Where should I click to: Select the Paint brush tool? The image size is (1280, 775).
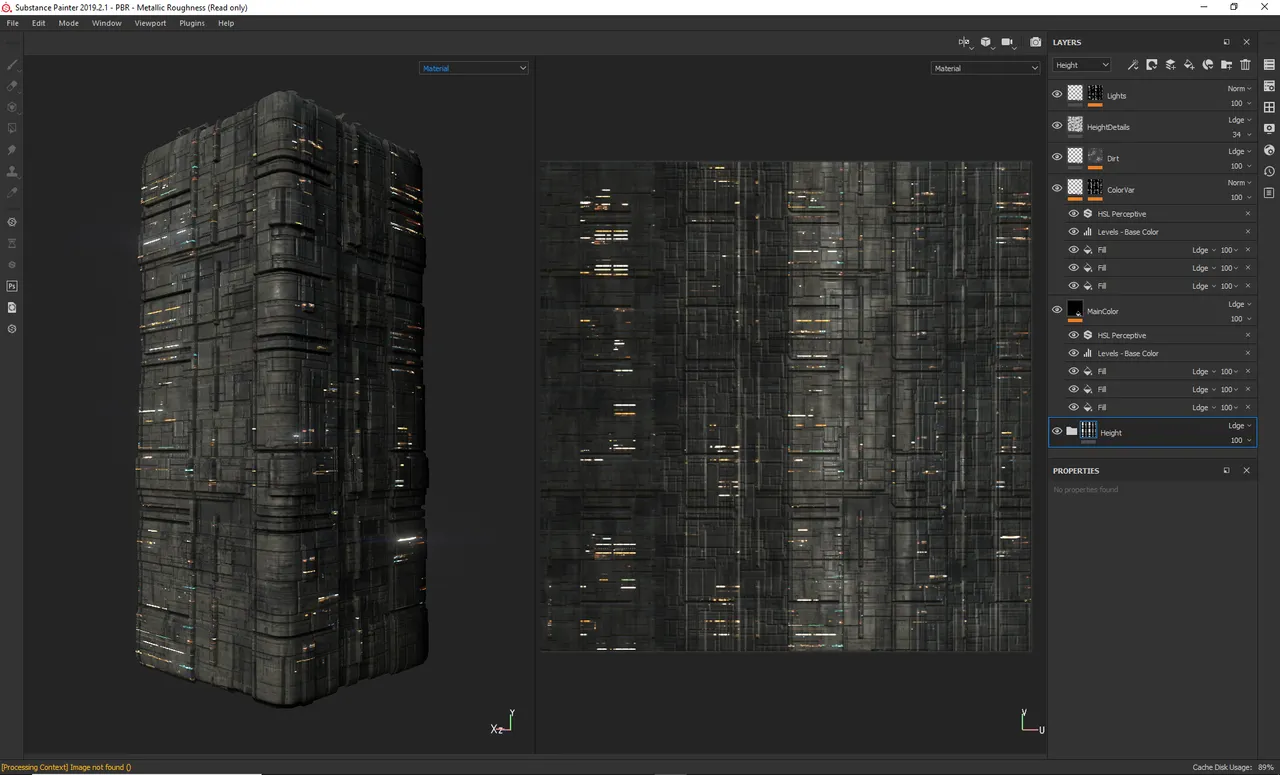12,65
